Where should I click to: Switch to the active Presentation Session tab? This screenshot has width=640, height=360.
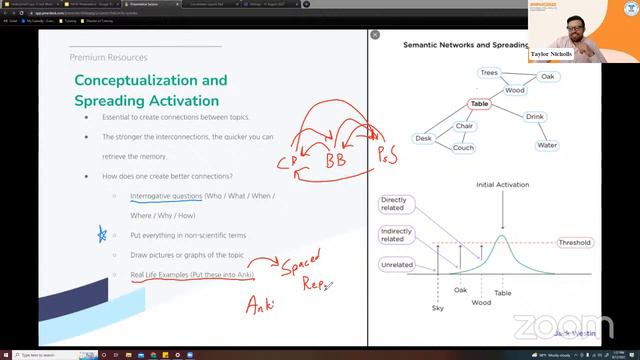151,4
